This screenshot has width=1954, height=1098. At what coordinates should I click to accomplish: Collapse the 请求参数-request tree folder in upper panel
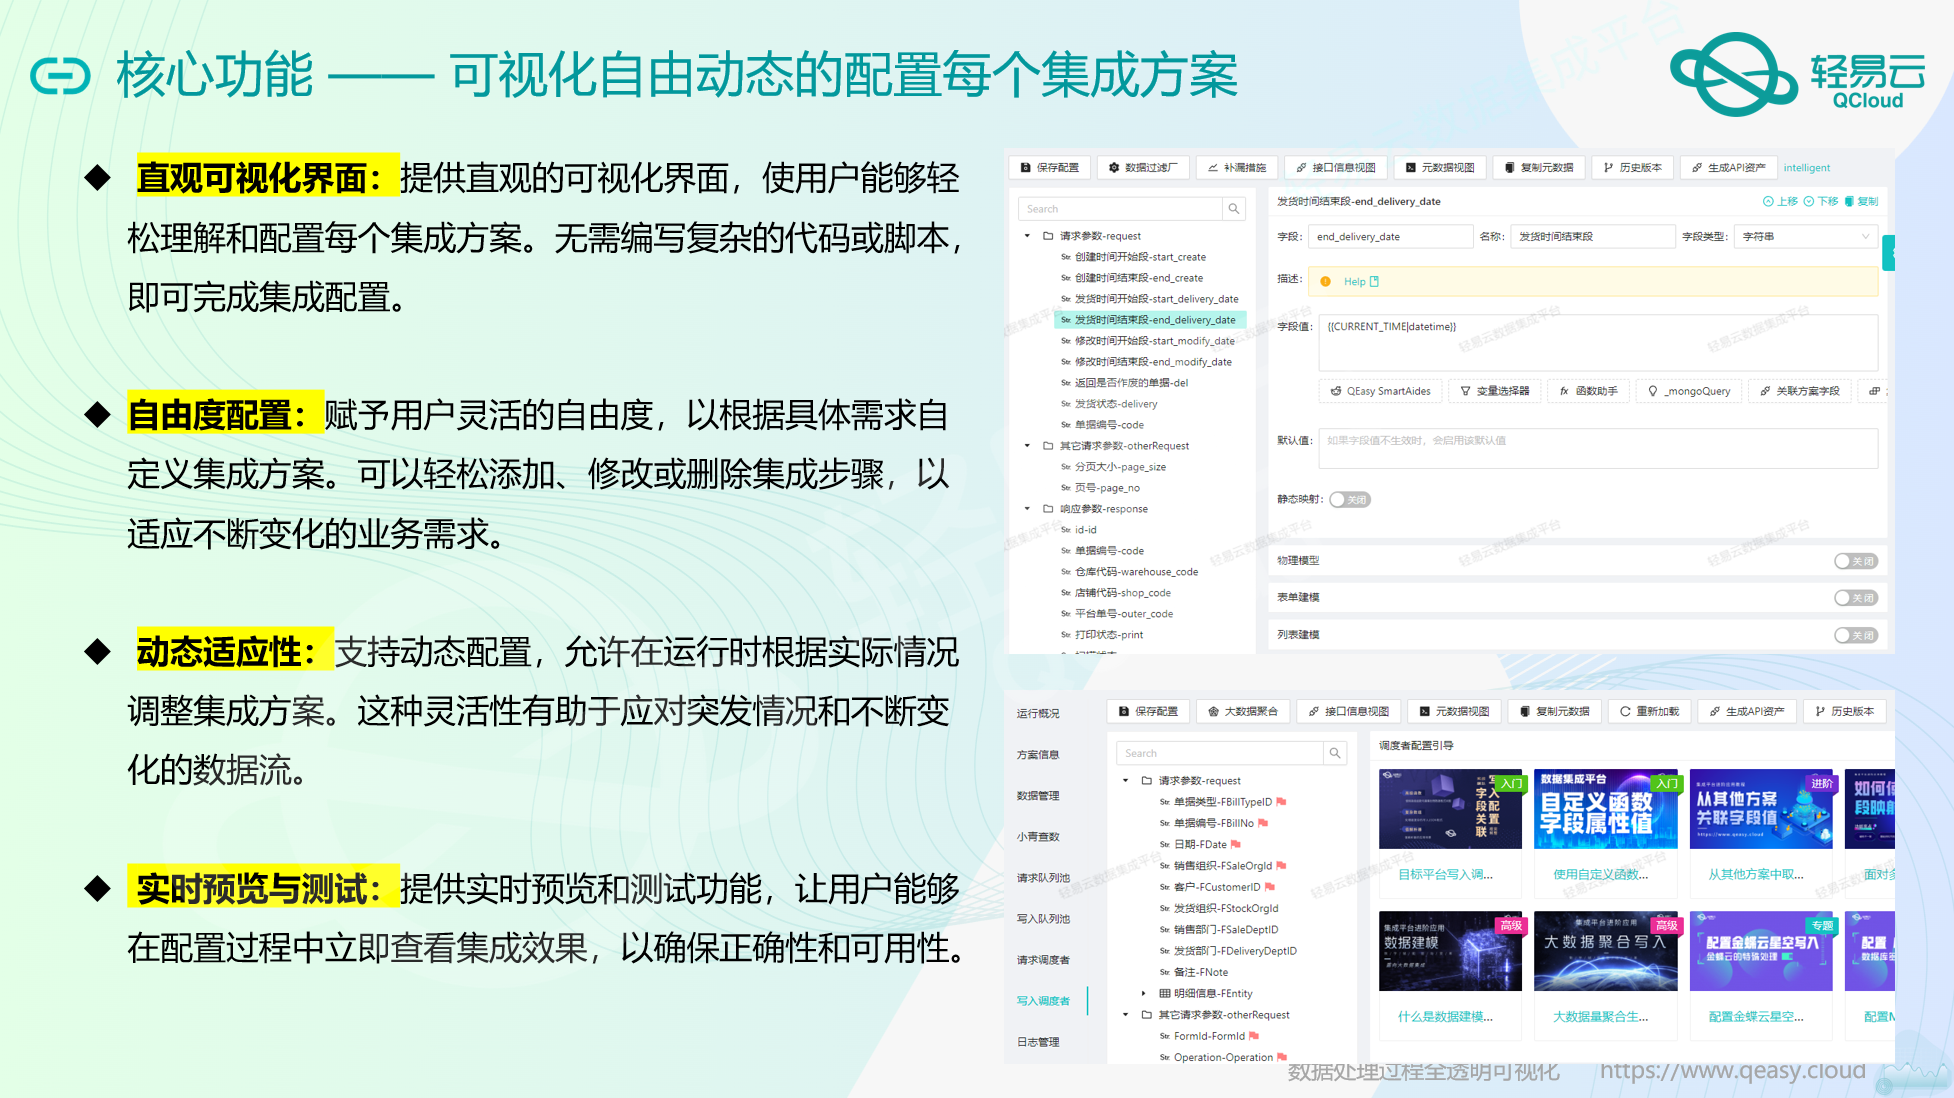coord(1027,236)
